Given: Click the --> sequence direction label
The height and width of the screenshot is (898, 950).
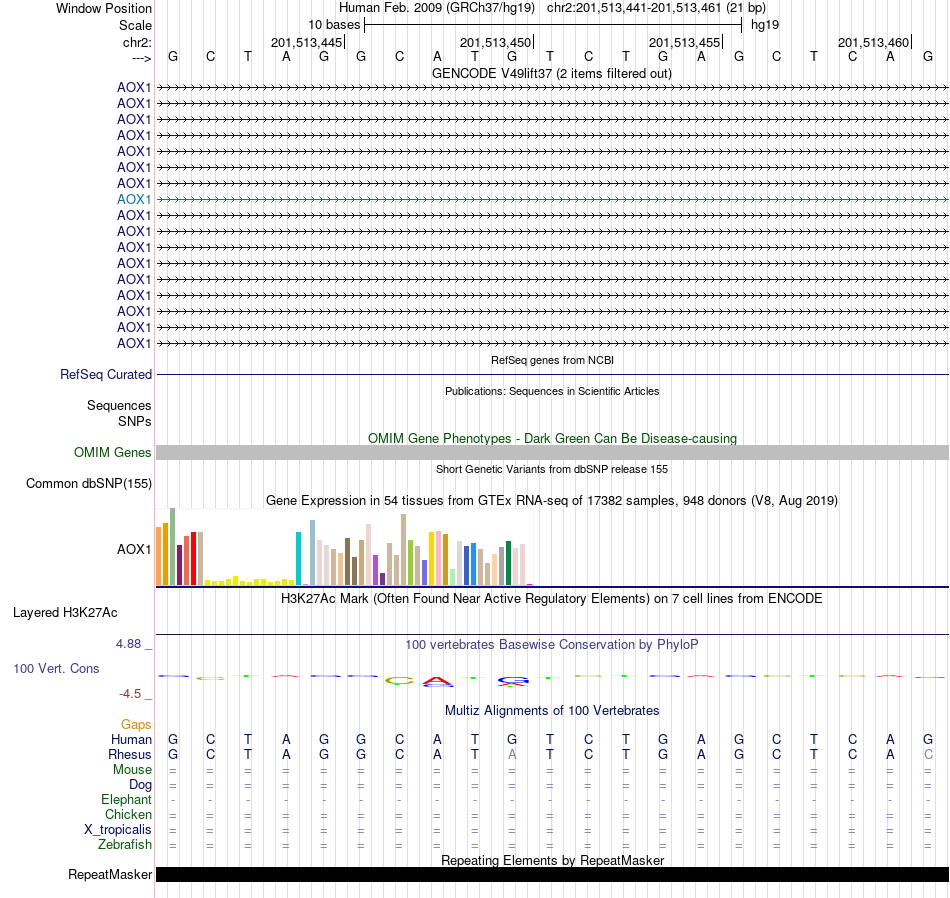Looking at the screenshot, I should pos(141,58).
